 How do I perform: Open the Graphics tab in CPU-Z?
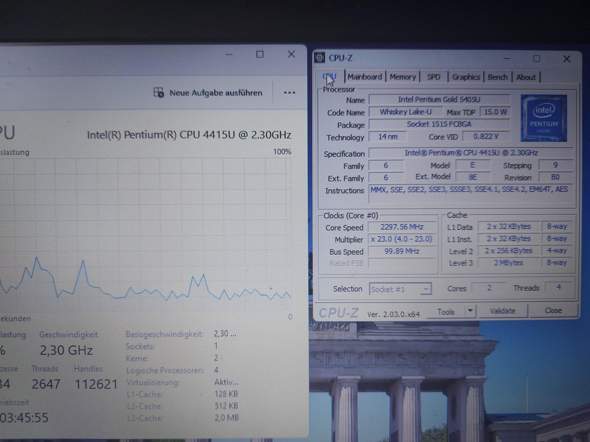coord(466,77)
